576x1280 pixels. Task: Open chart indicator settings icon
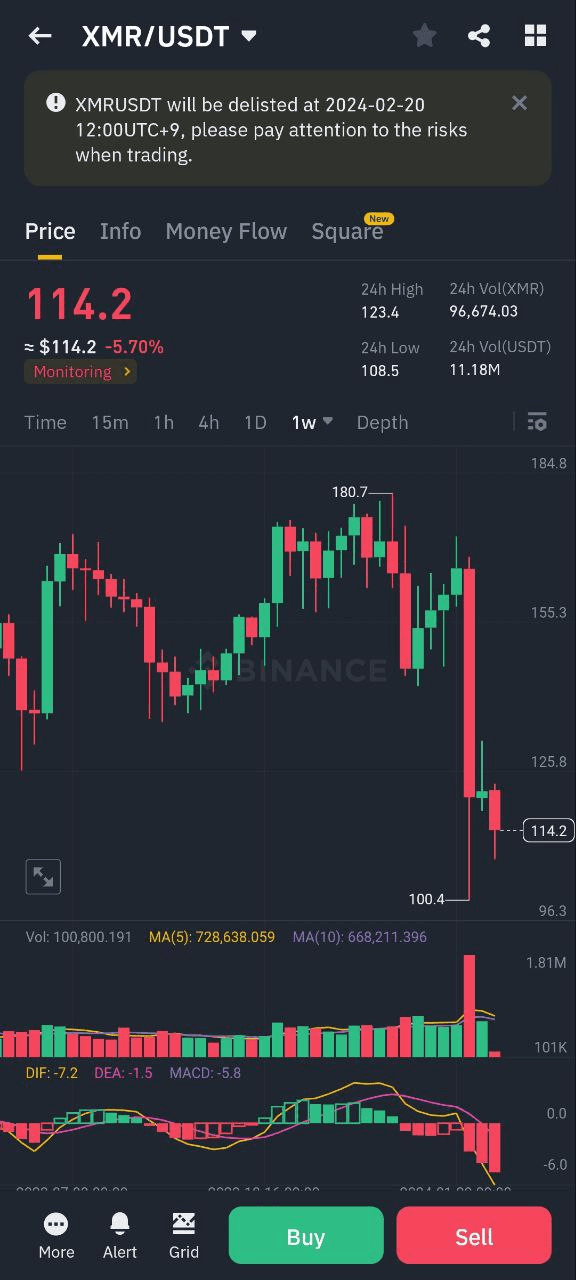click(537, 421)
